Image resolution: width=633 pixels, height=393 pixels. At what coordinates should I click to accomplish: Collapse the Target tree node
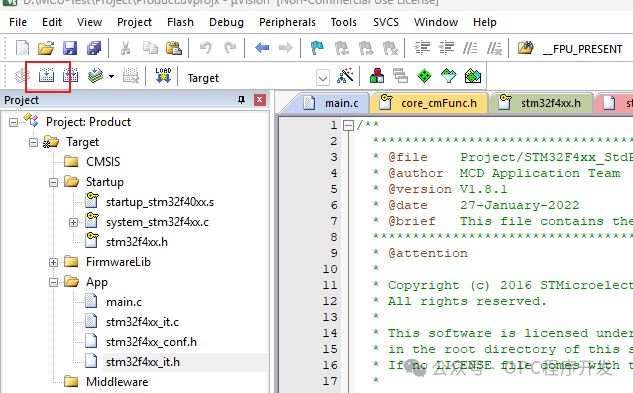tap(34, 142)
